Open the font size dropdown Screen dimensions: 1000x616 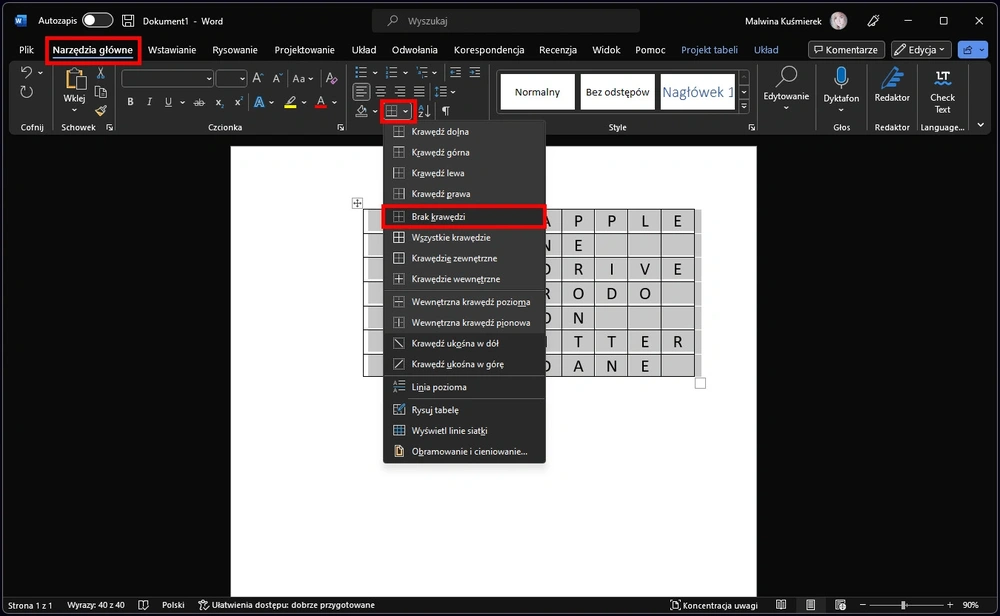point(242,79)
